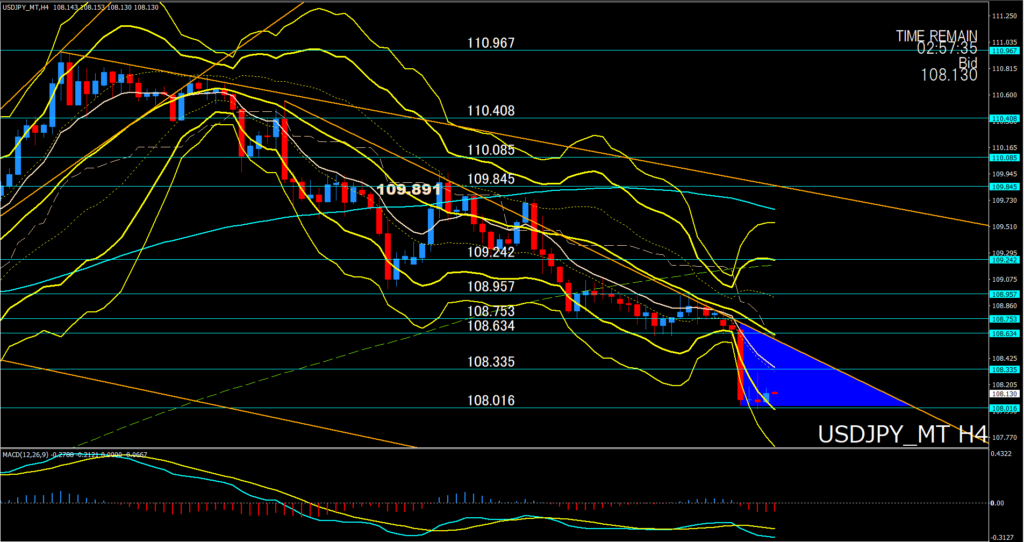Click the -0.3127 MACD axis value

click(x=1002, y=535)
